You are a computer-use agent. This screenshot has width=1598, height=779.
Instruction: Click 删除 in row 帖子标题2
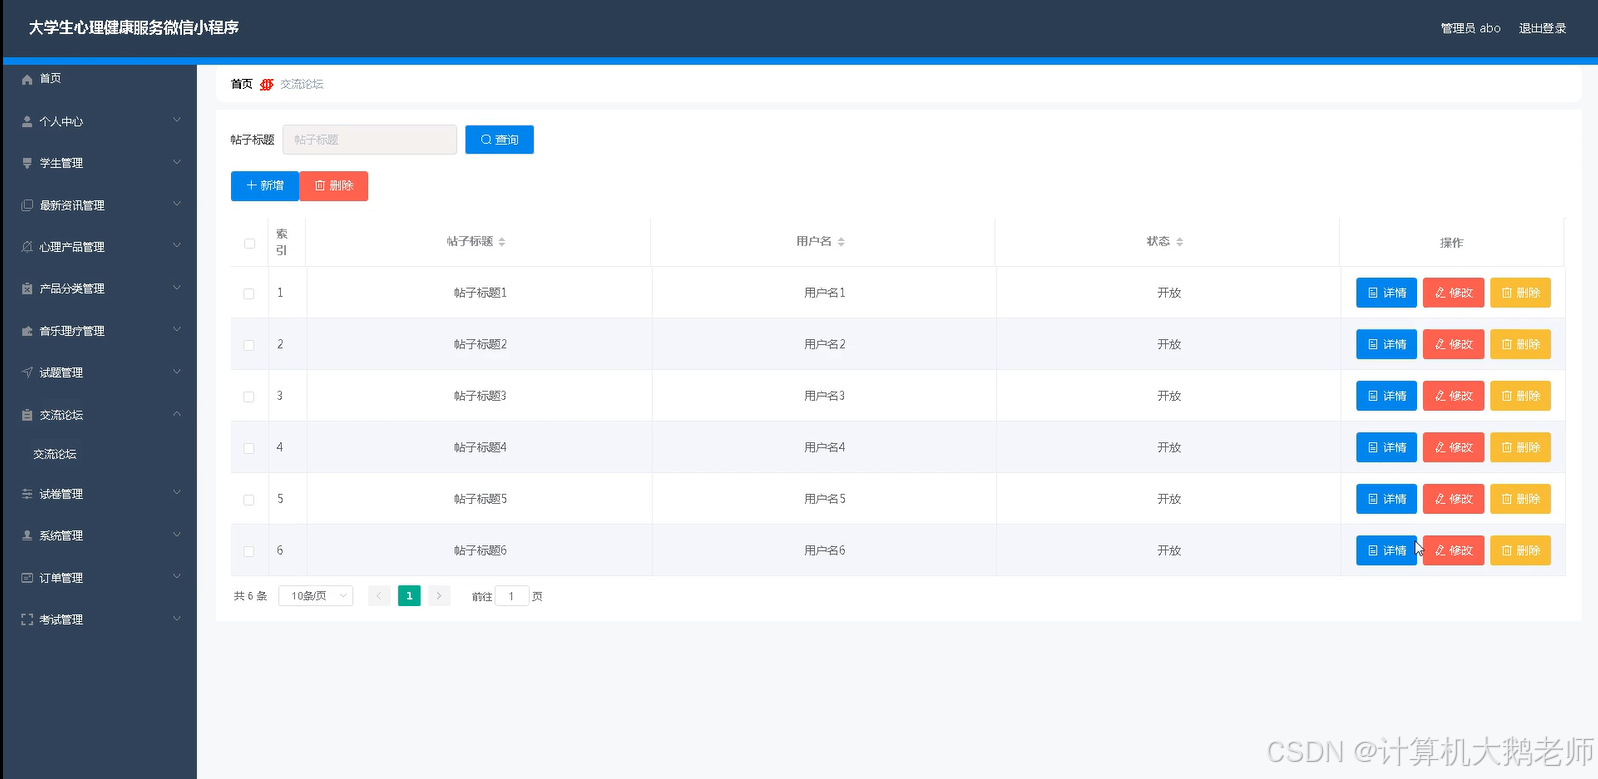pyautogui.click(x=1520, y=344)
